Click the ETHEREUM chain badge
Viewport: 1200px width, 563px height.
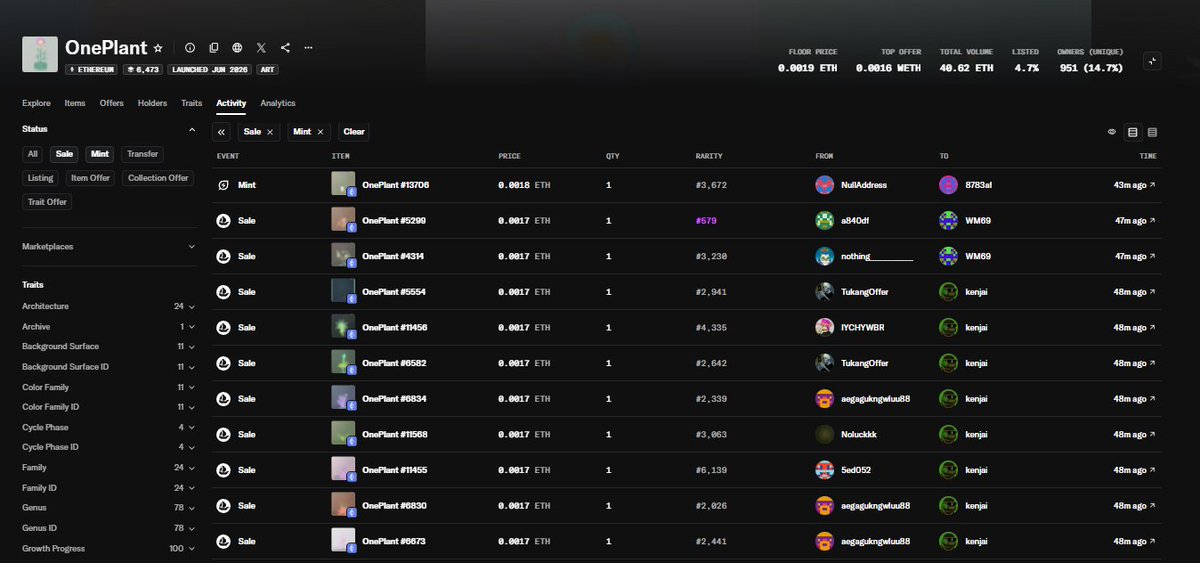91,70
